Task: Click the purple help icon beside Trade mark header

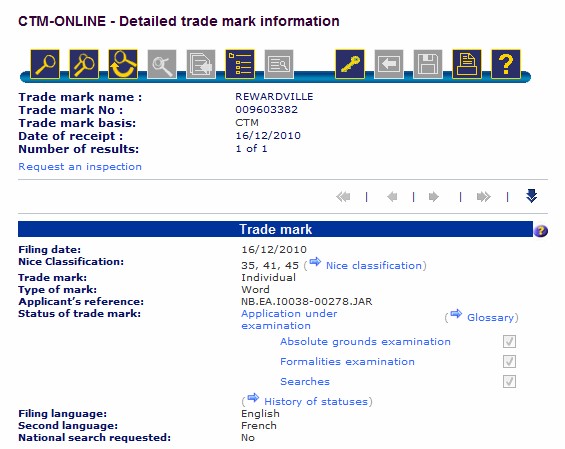Action: [x=541, y=231]
